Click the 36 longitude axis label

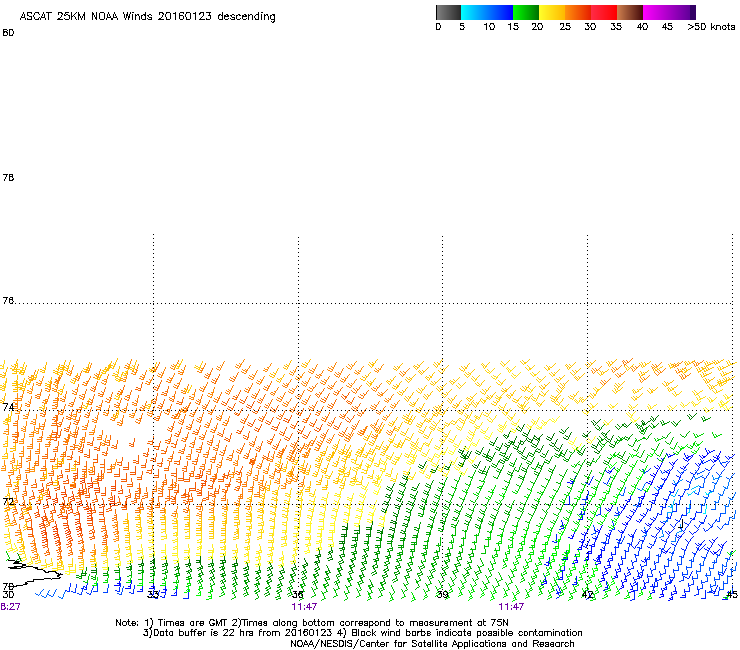(x=297, y=595)
